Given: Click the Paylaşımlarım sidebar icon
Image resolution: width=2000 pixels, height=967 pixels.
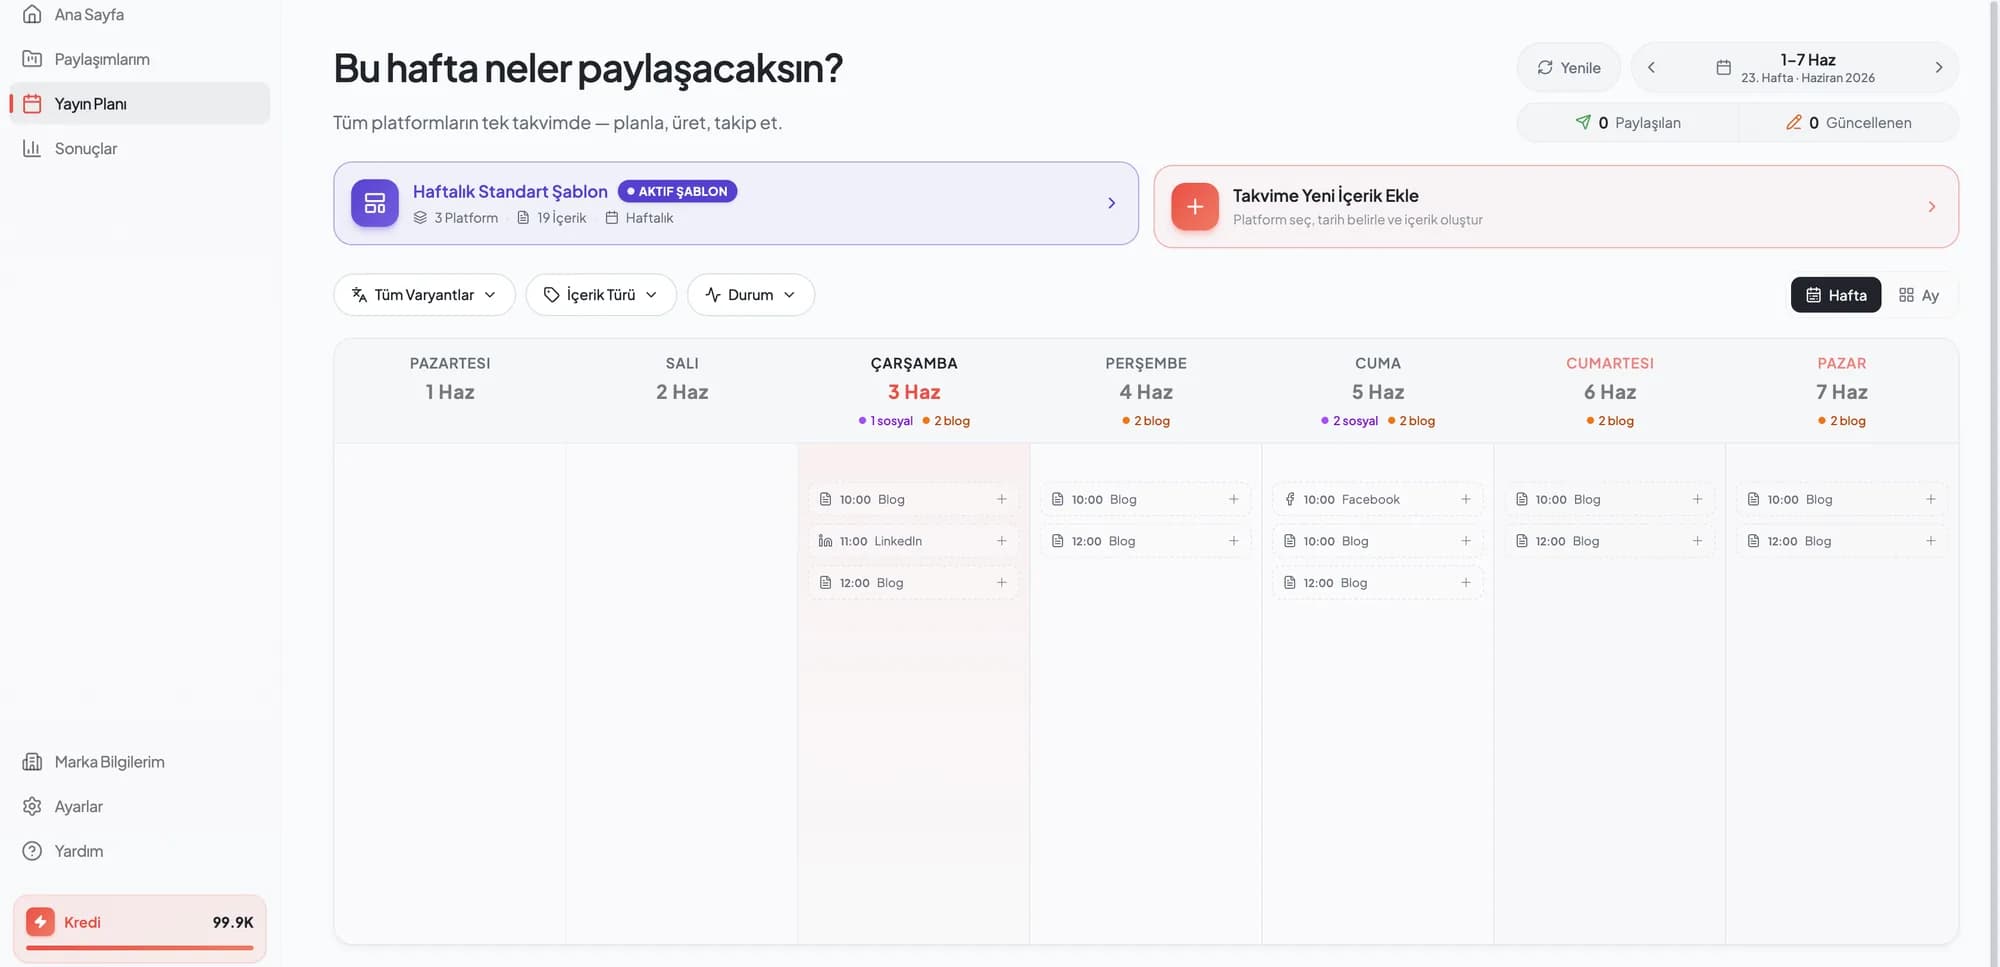Looking at the screenshot, I should click(x=32, y=59).
